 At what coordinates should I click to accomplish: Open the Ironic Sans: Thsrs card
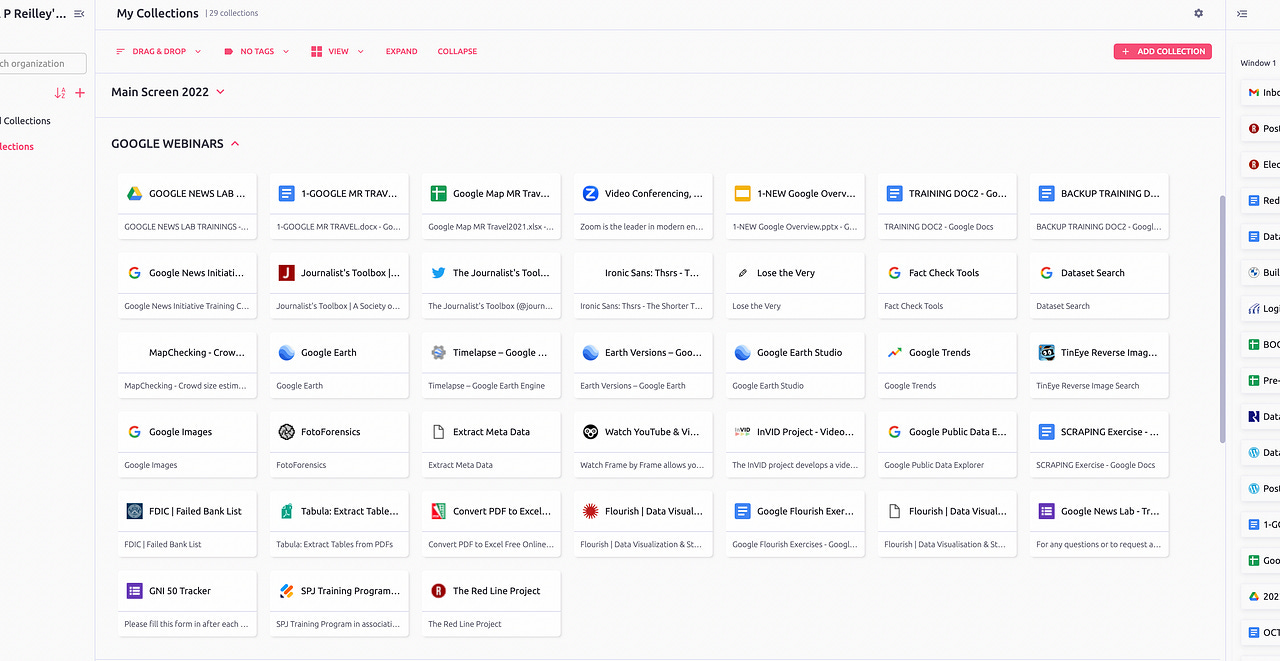tap(643, 285)
